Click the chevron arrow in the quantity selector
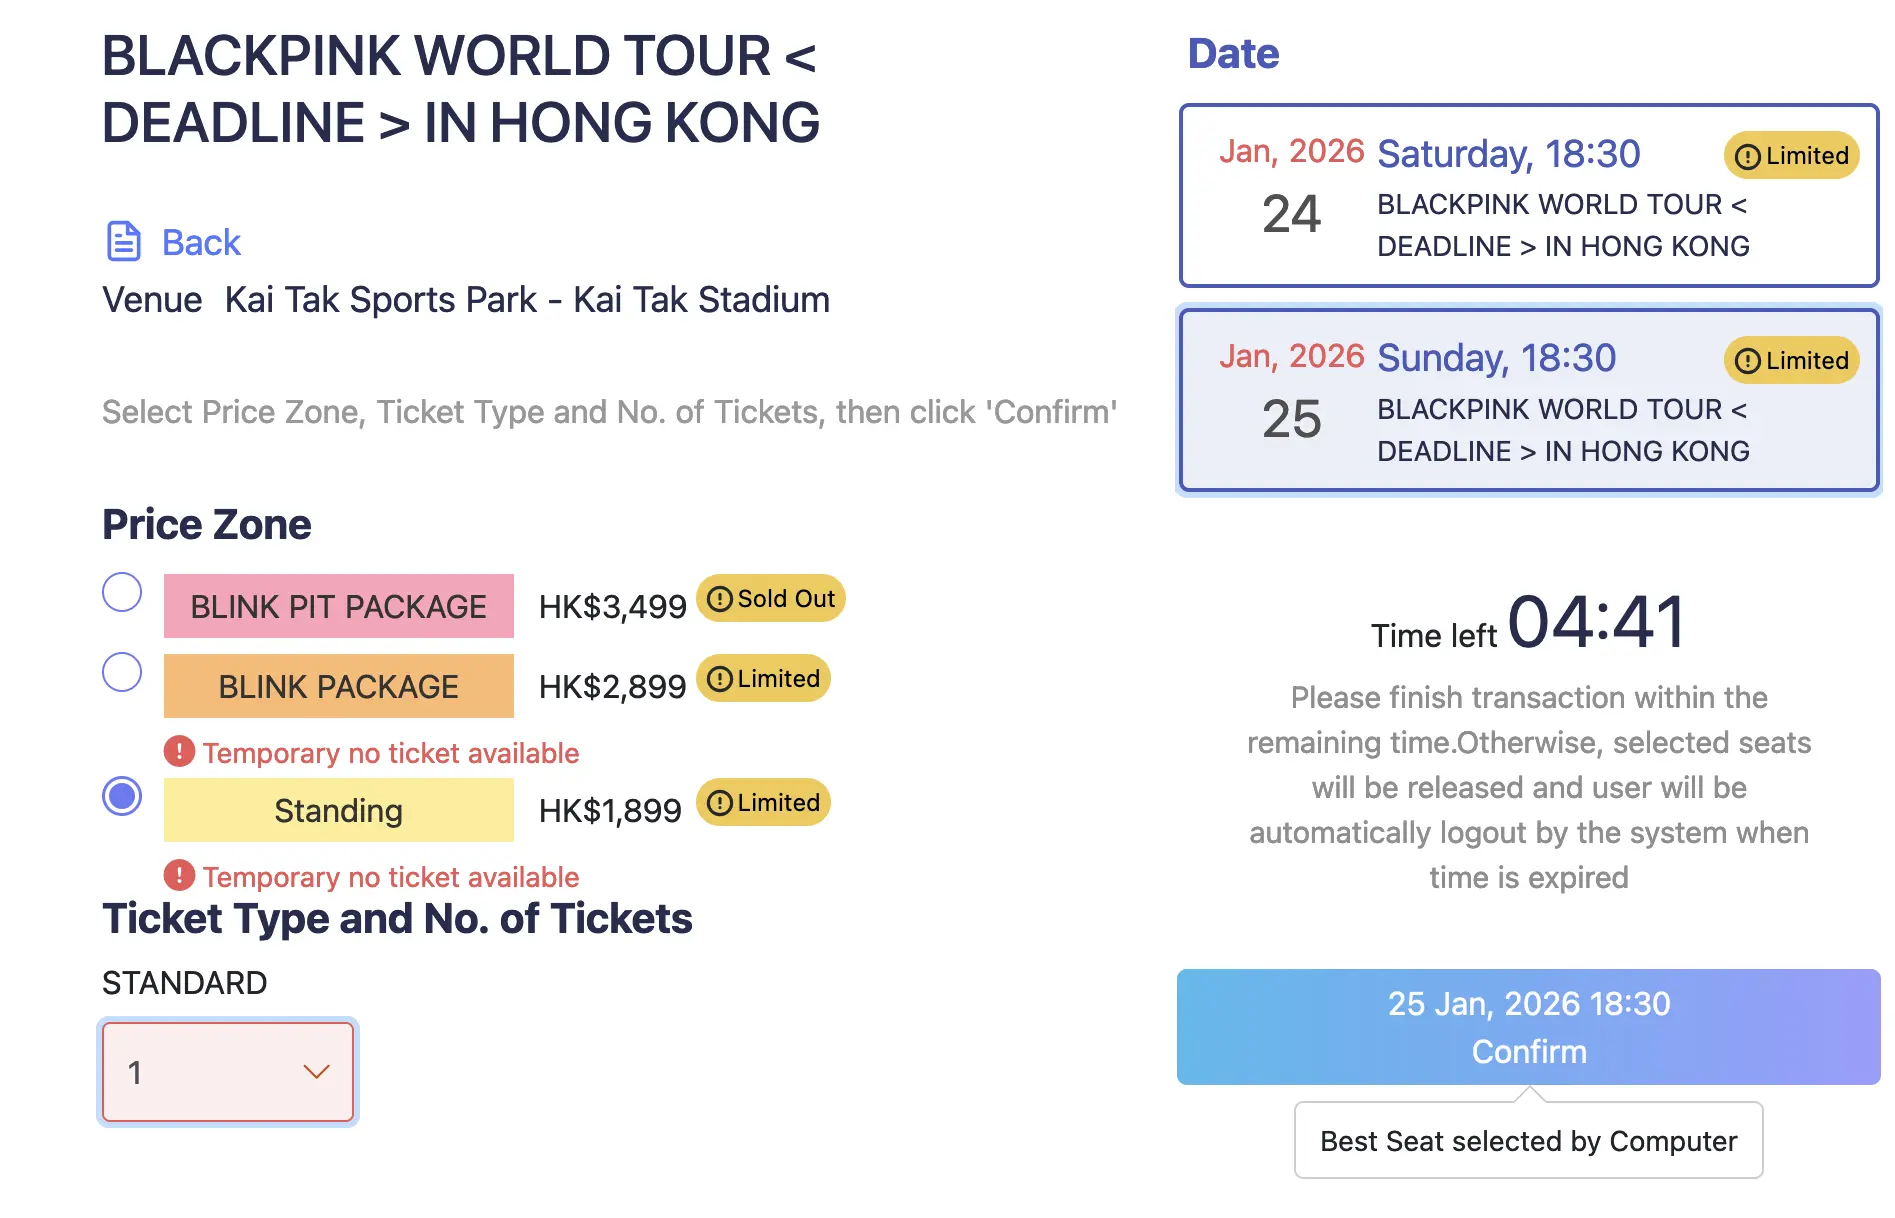1895x1218 pixels. click(x=316, y=1072)
